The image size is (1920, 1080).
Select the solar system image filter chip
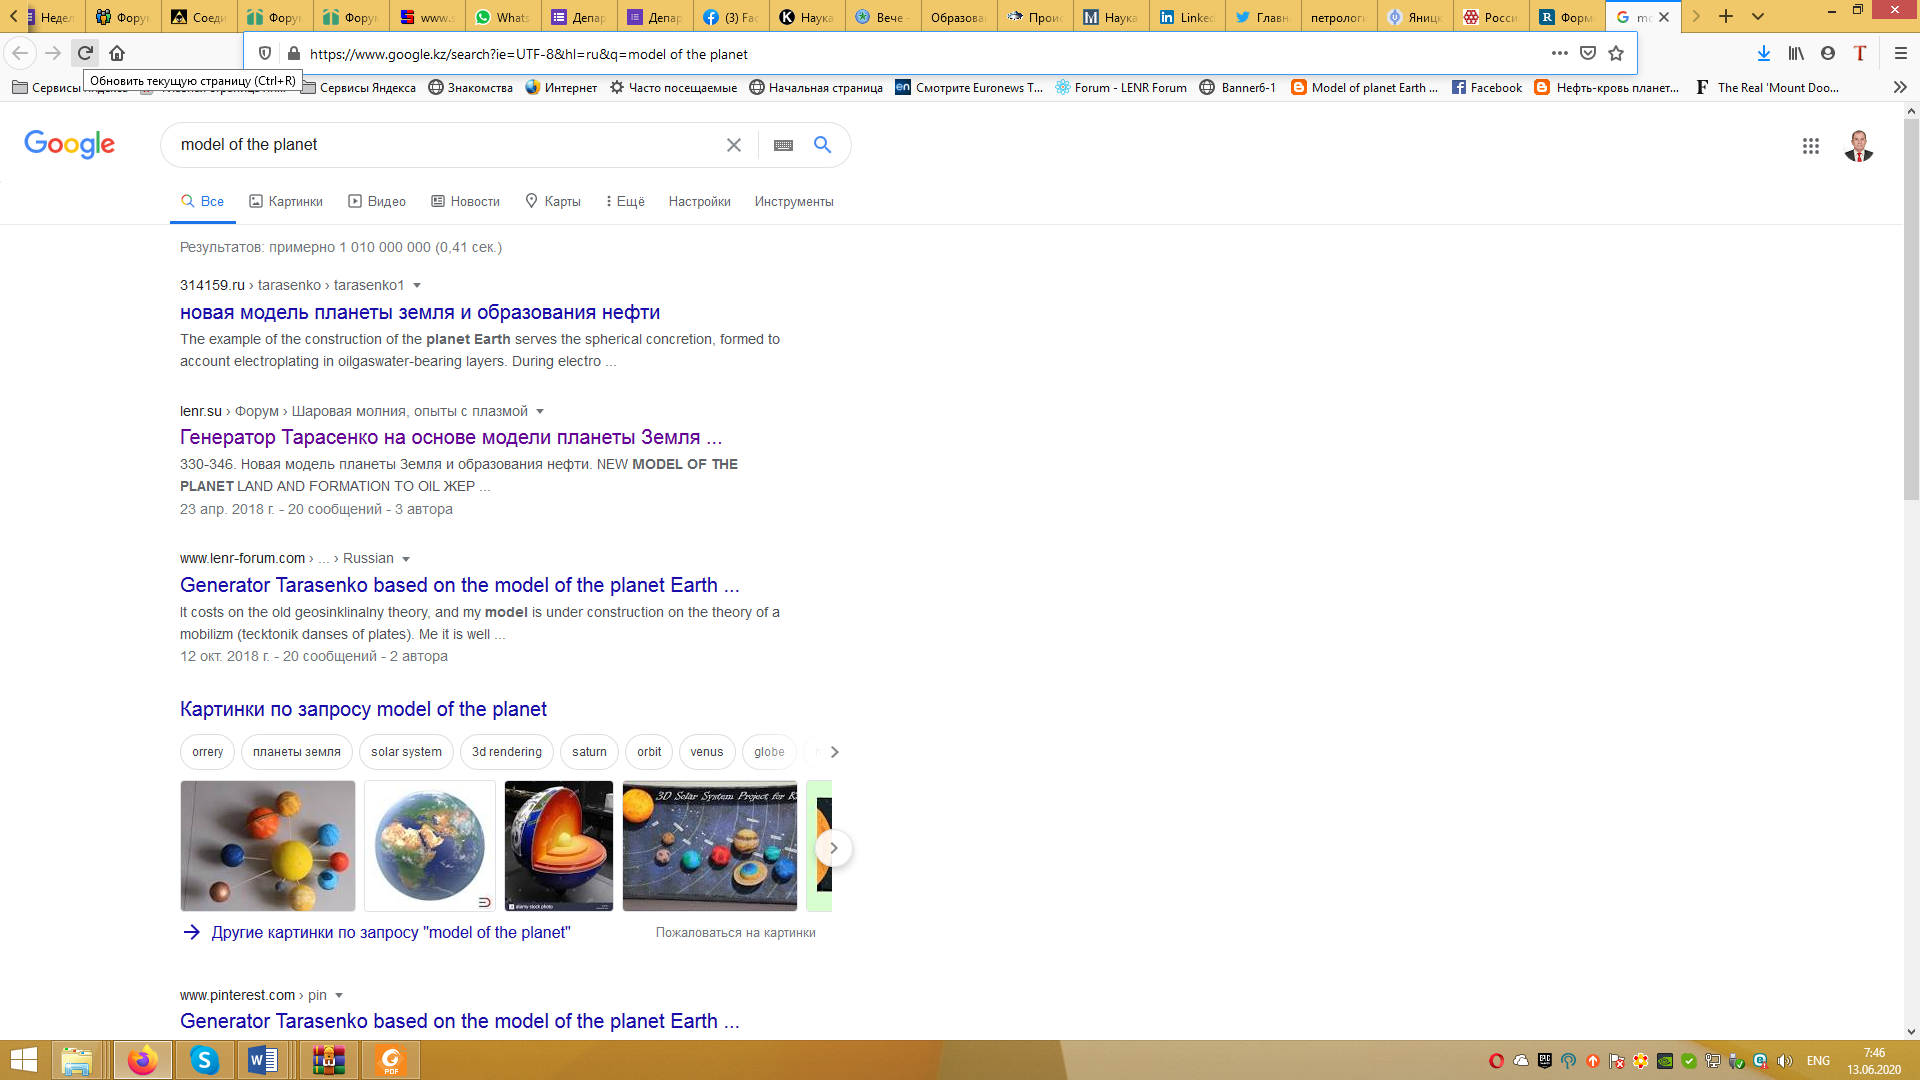coord(406,752)
